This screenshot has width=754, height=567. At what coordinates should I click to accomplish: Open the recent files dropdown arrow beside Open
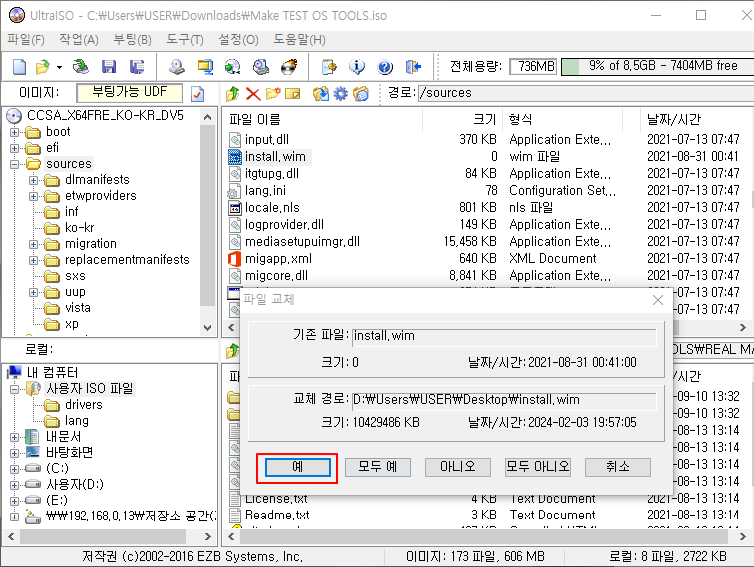point(59,67)
